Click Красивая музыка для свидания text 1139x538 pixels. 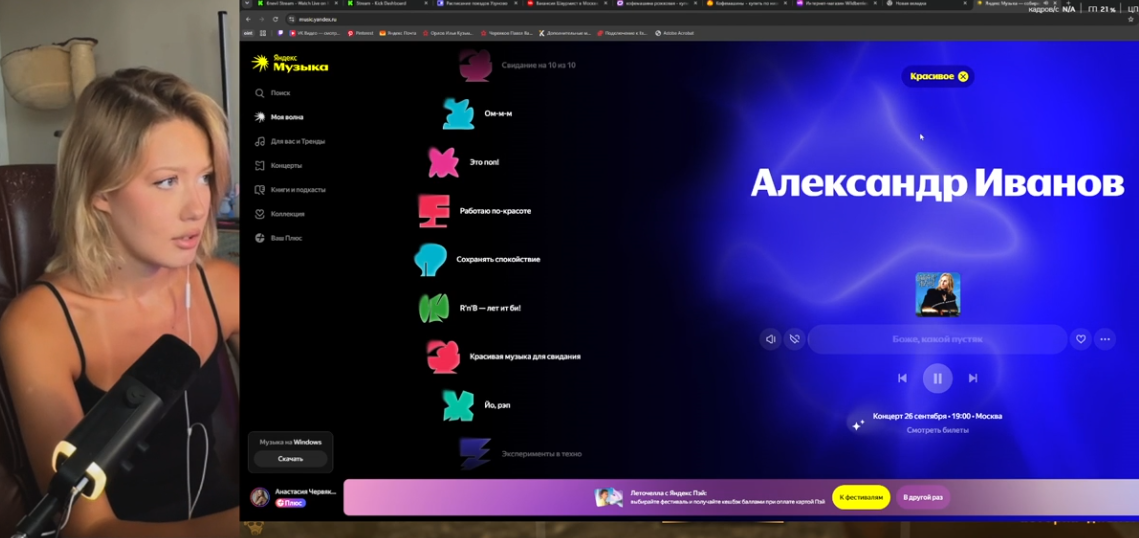(x=524, y=357)
